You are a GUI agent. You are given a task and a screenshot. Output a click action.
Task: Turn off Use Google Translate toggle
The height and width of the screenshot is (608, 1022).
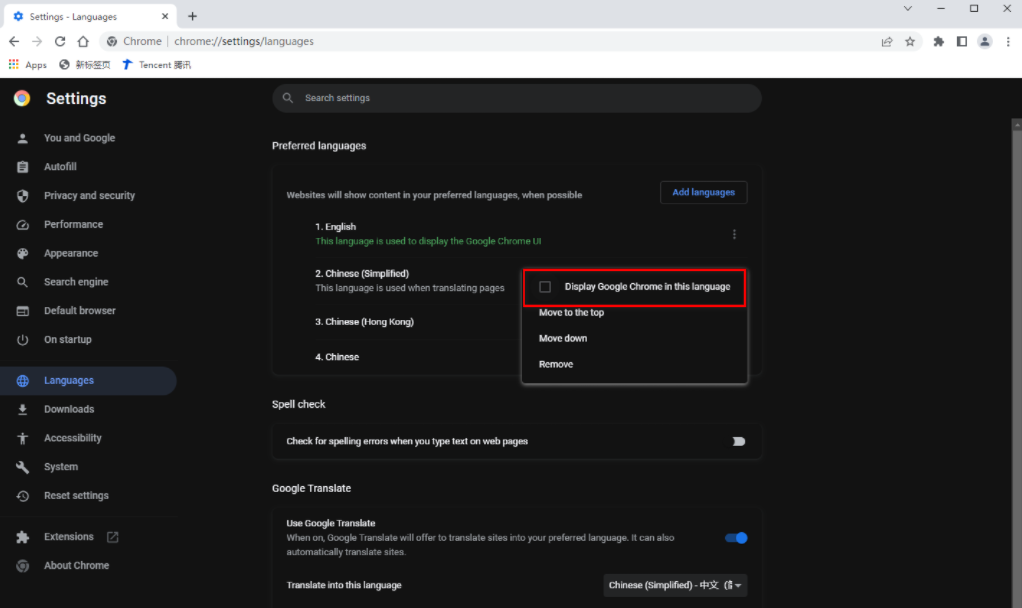pyautogui.click(x=737, y=538)
